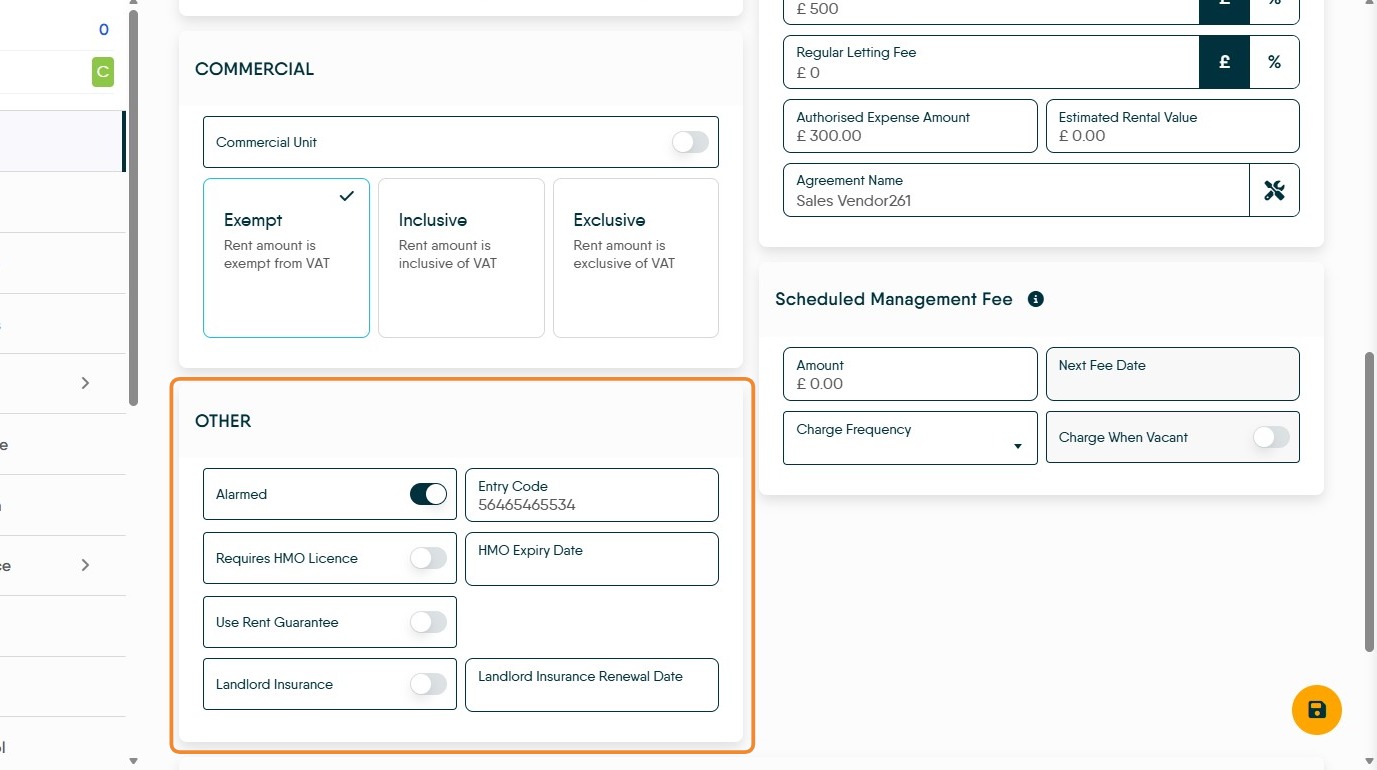Choose the Exclusive VAT option card
This screenshot has width=1377, height=770.
pyautogui.click(x=636, y=258)
